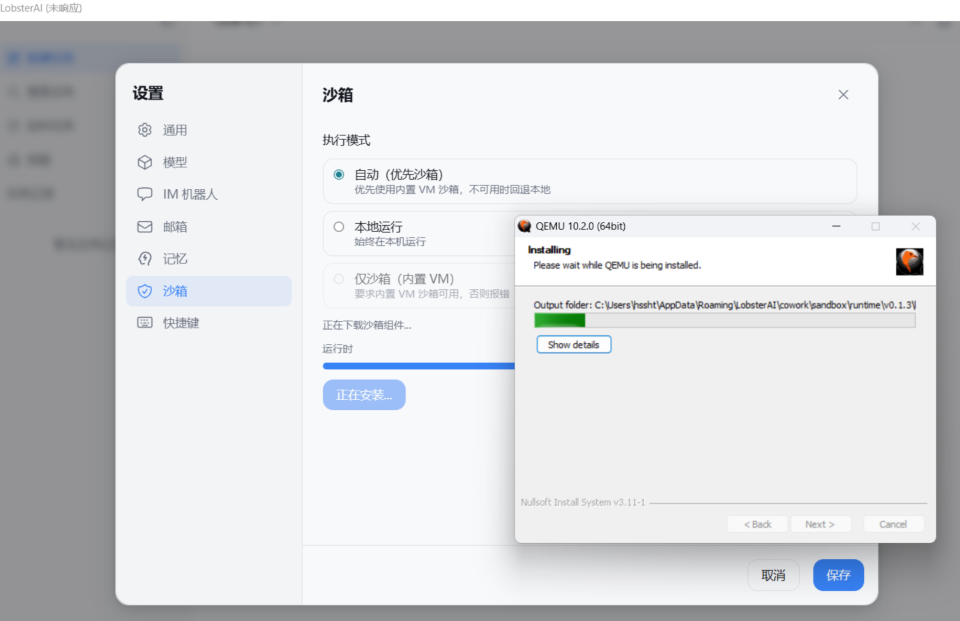Image resolution: width=960 pixels, height=621 pixels.
Task: Click the chat bubble icon beside IM 机器人
Action: [144, 194]
